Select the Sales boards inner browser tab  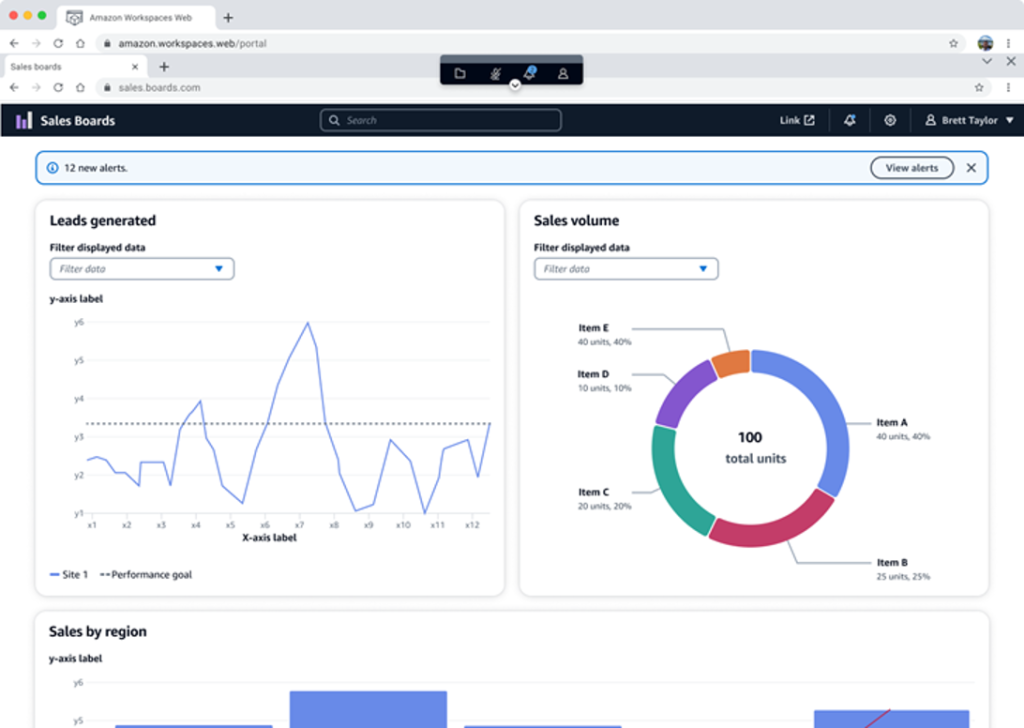(74, 67)
